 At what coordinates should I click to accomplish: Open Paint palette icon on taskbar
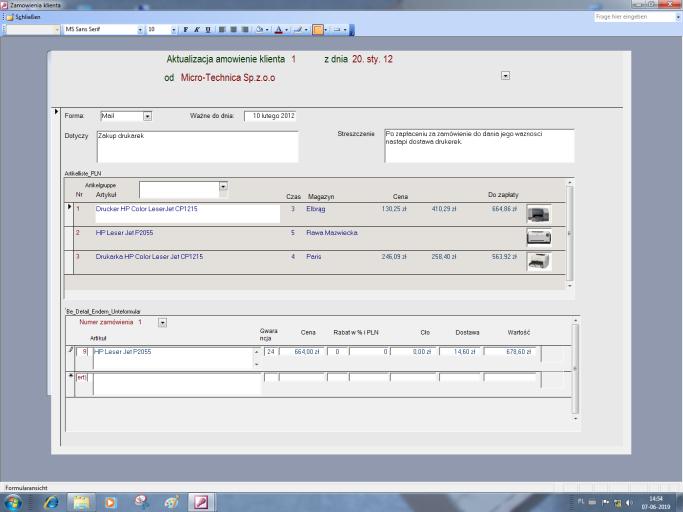171,502
